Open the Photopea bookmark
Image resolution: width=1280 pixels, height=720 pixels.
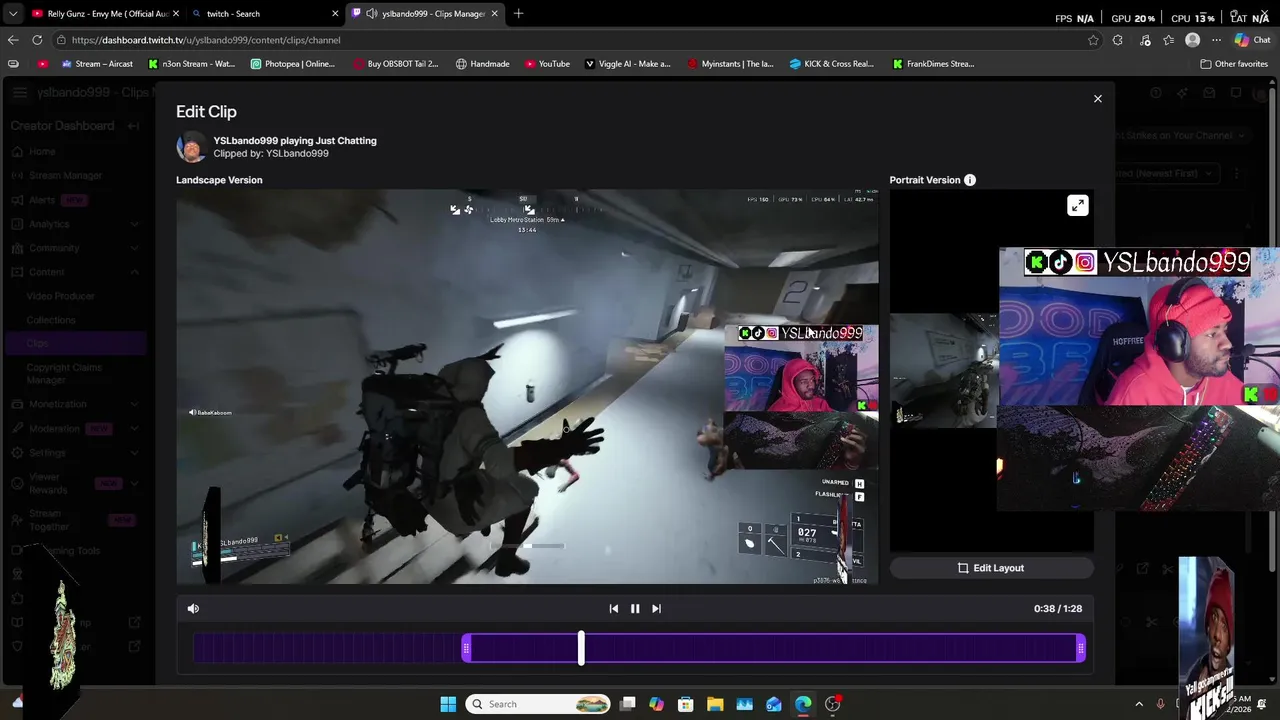click(293, 64)
